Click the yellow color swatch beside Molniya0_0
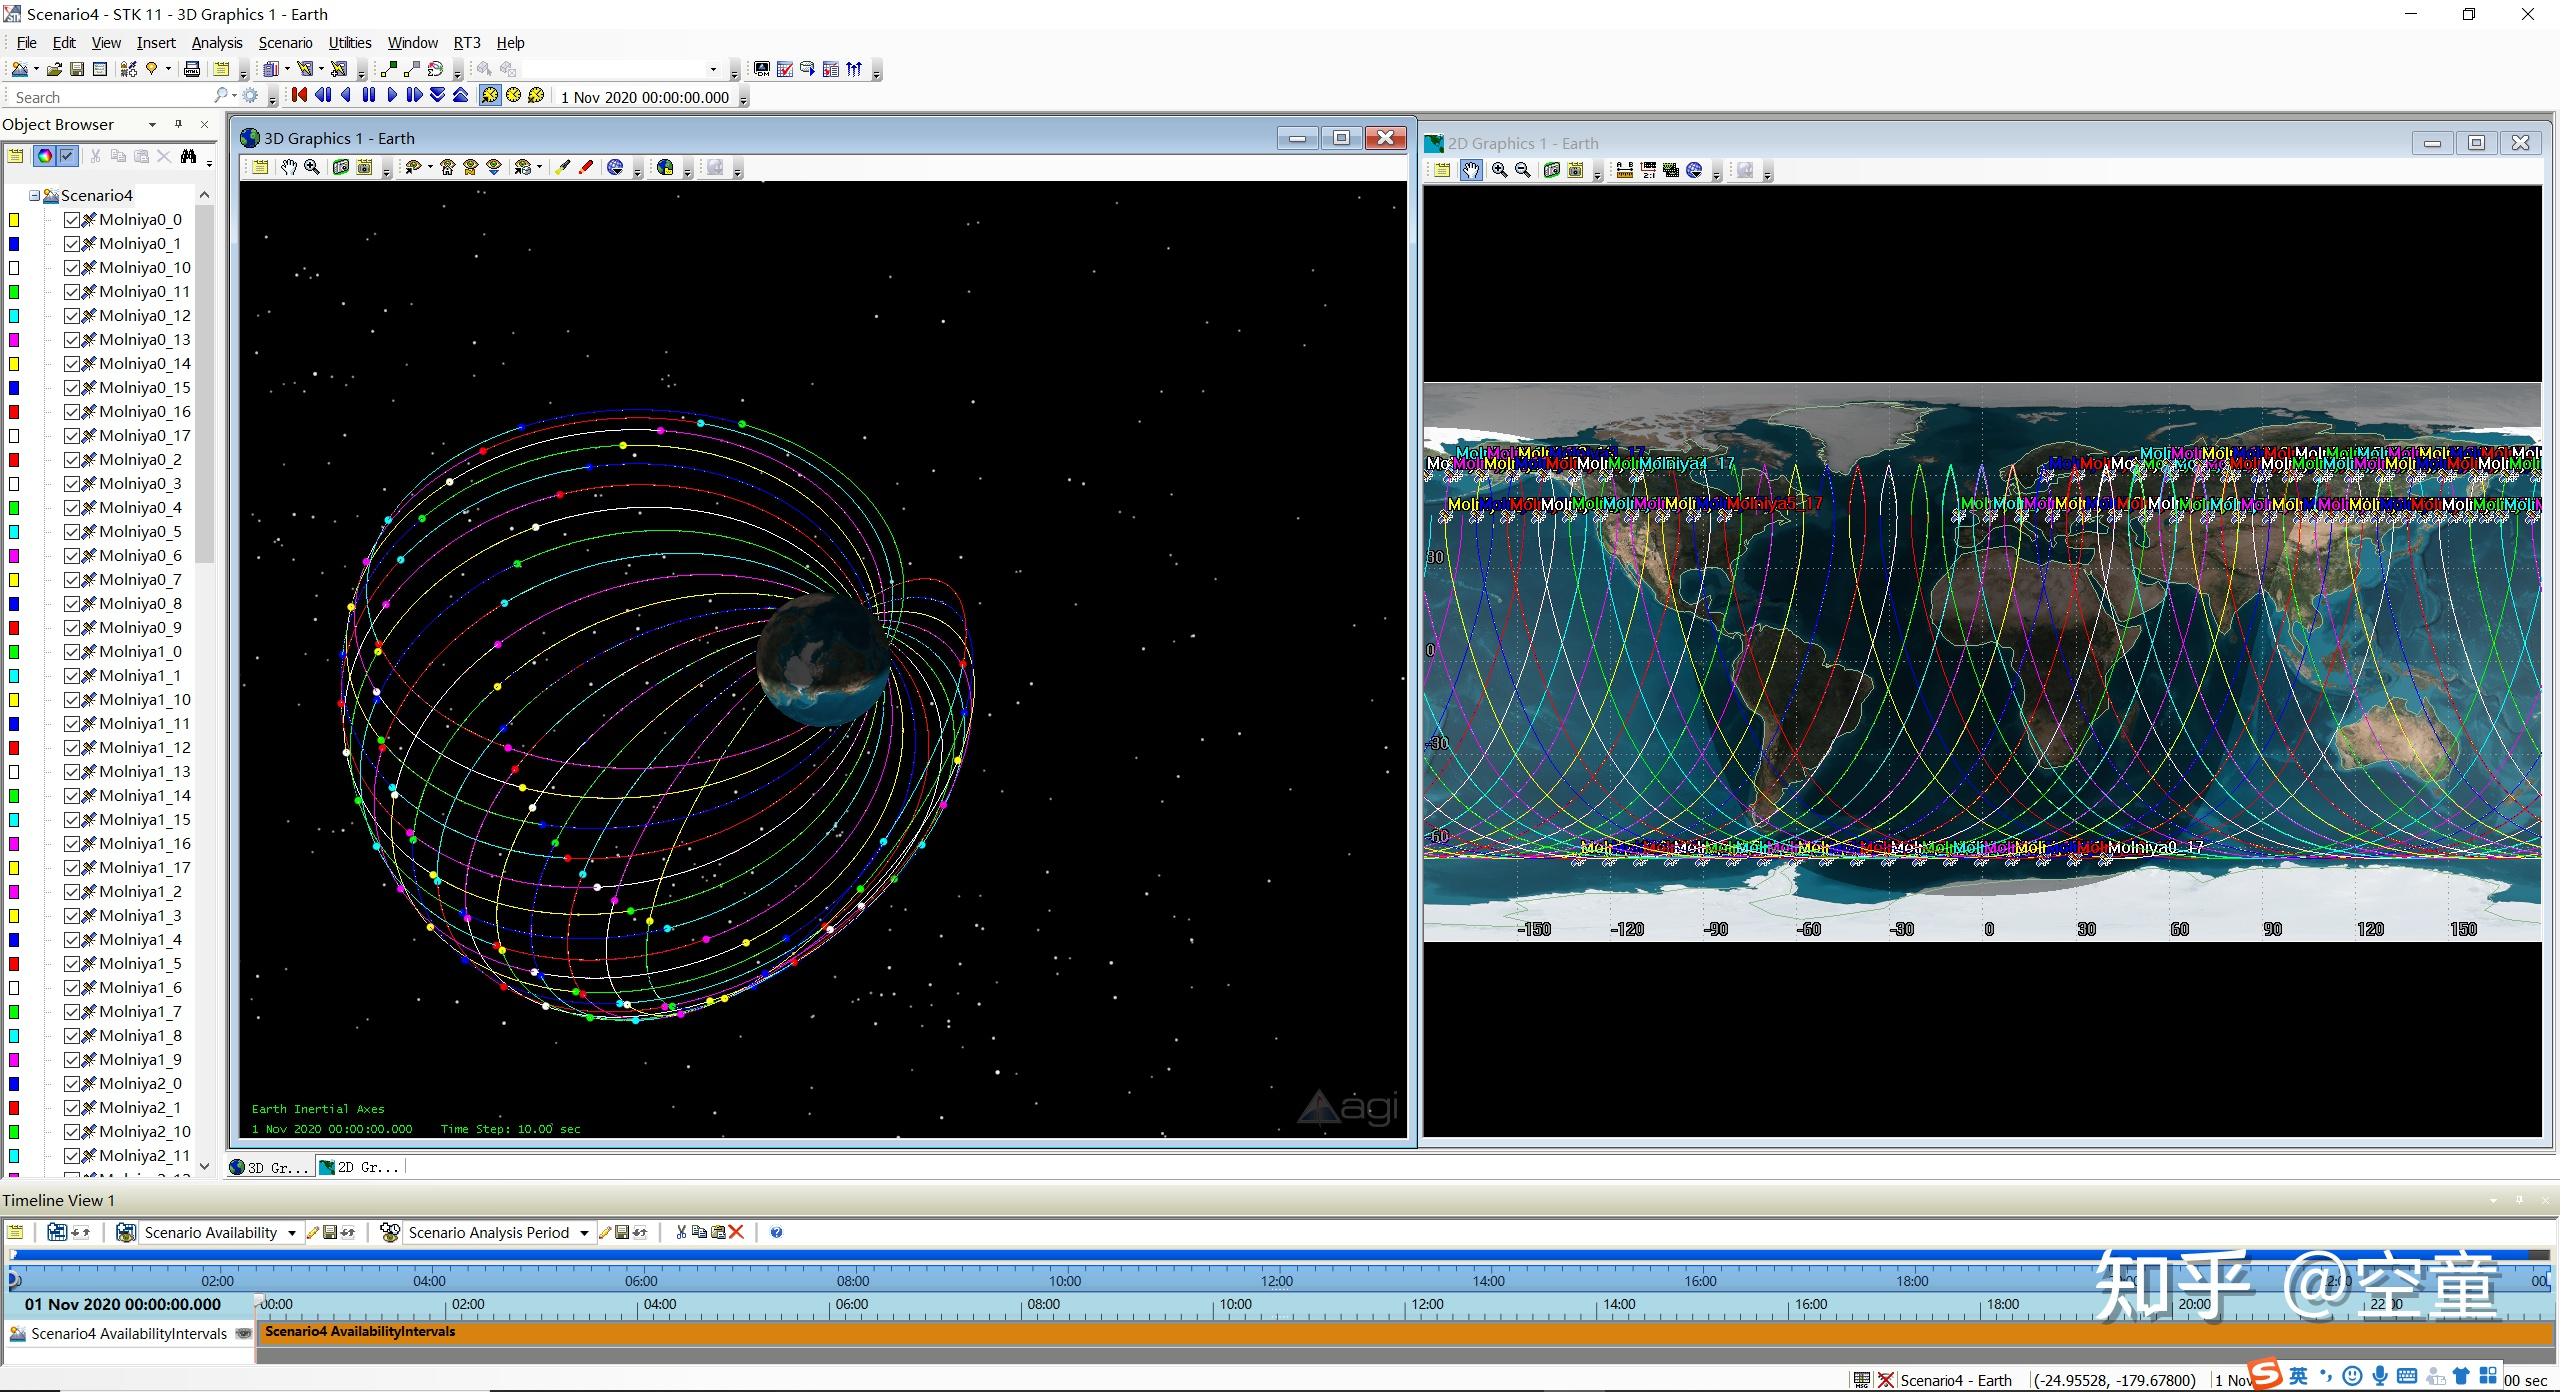The image size is (2568, 1392). (x=14, y=220)
